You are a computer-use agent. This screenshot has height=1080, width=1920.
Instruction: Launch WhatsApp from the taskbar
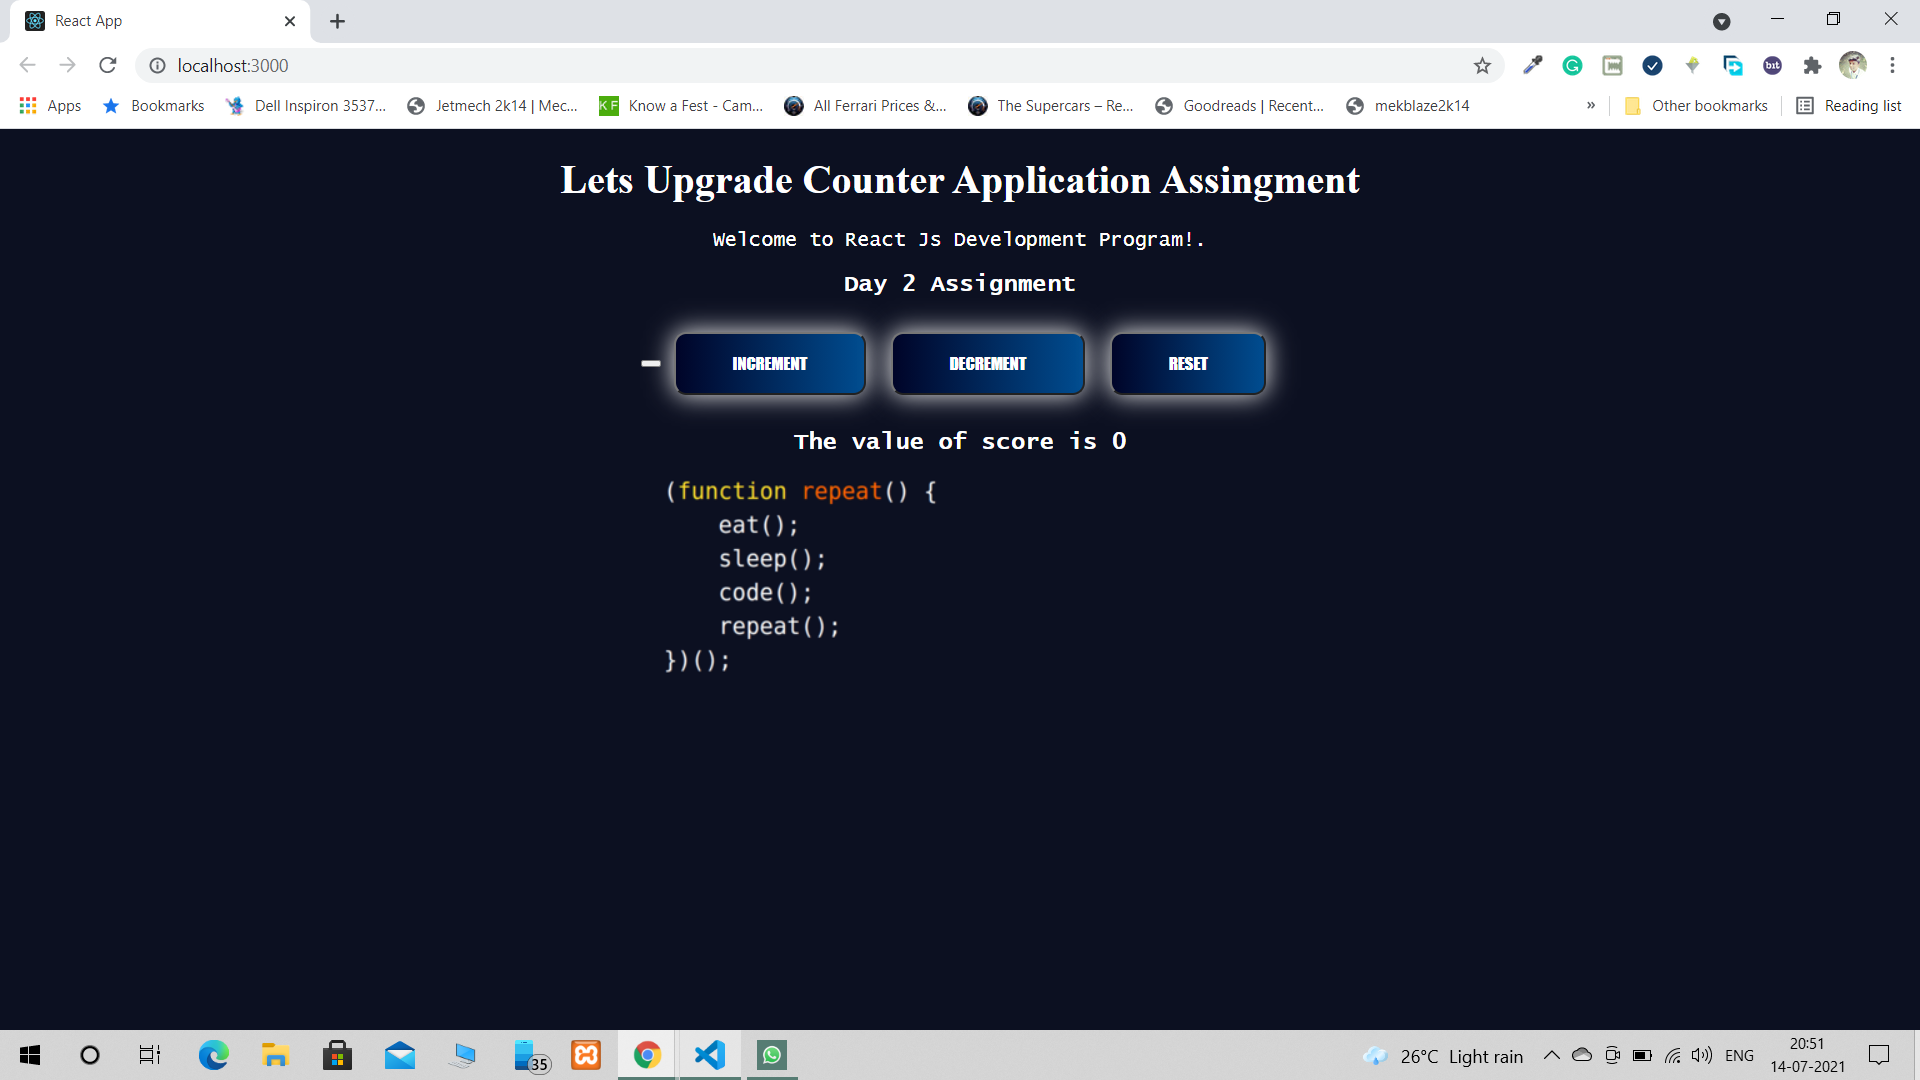771,1055
